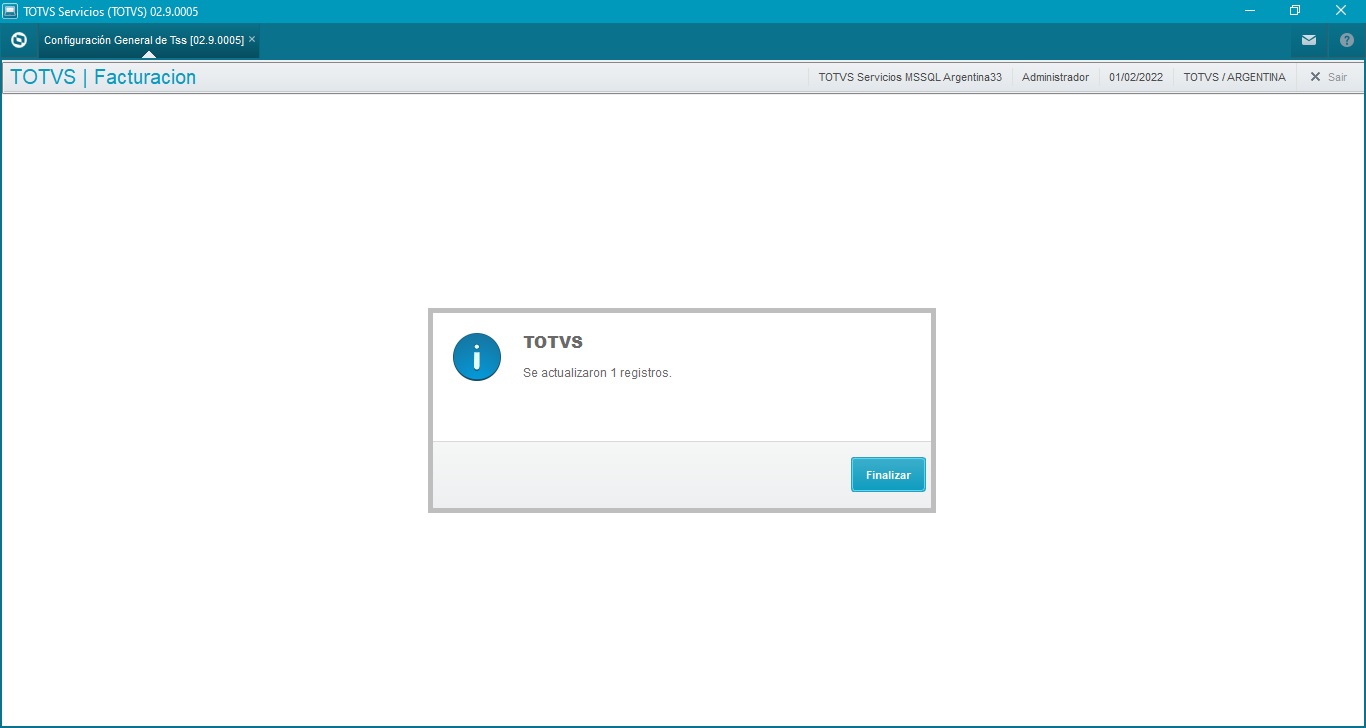Click the application icon in the title bar
The height and width of the screenshot is (728, 1366).
coord(11,11)
